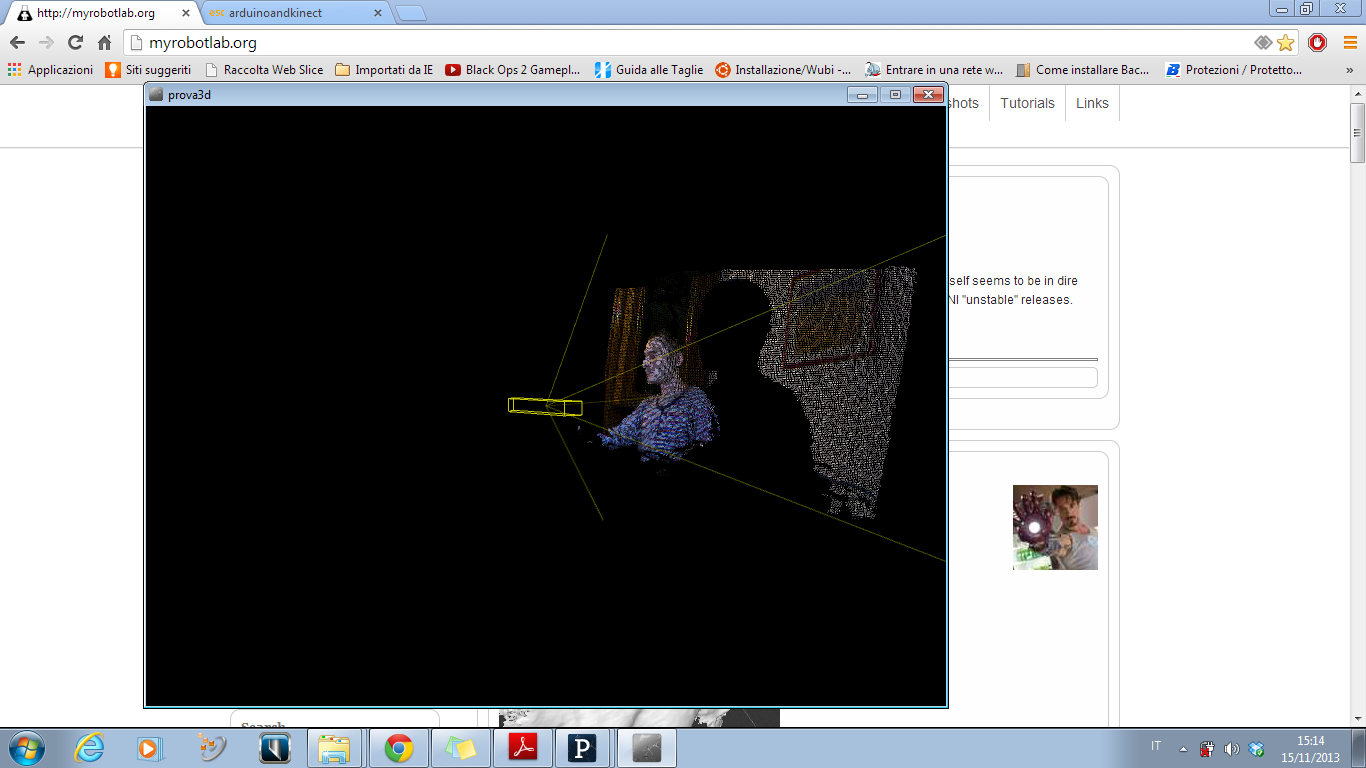This screenshot has height=768, width=1366.
Task: Open the Chrome home page button
Action: pos(104,43)
